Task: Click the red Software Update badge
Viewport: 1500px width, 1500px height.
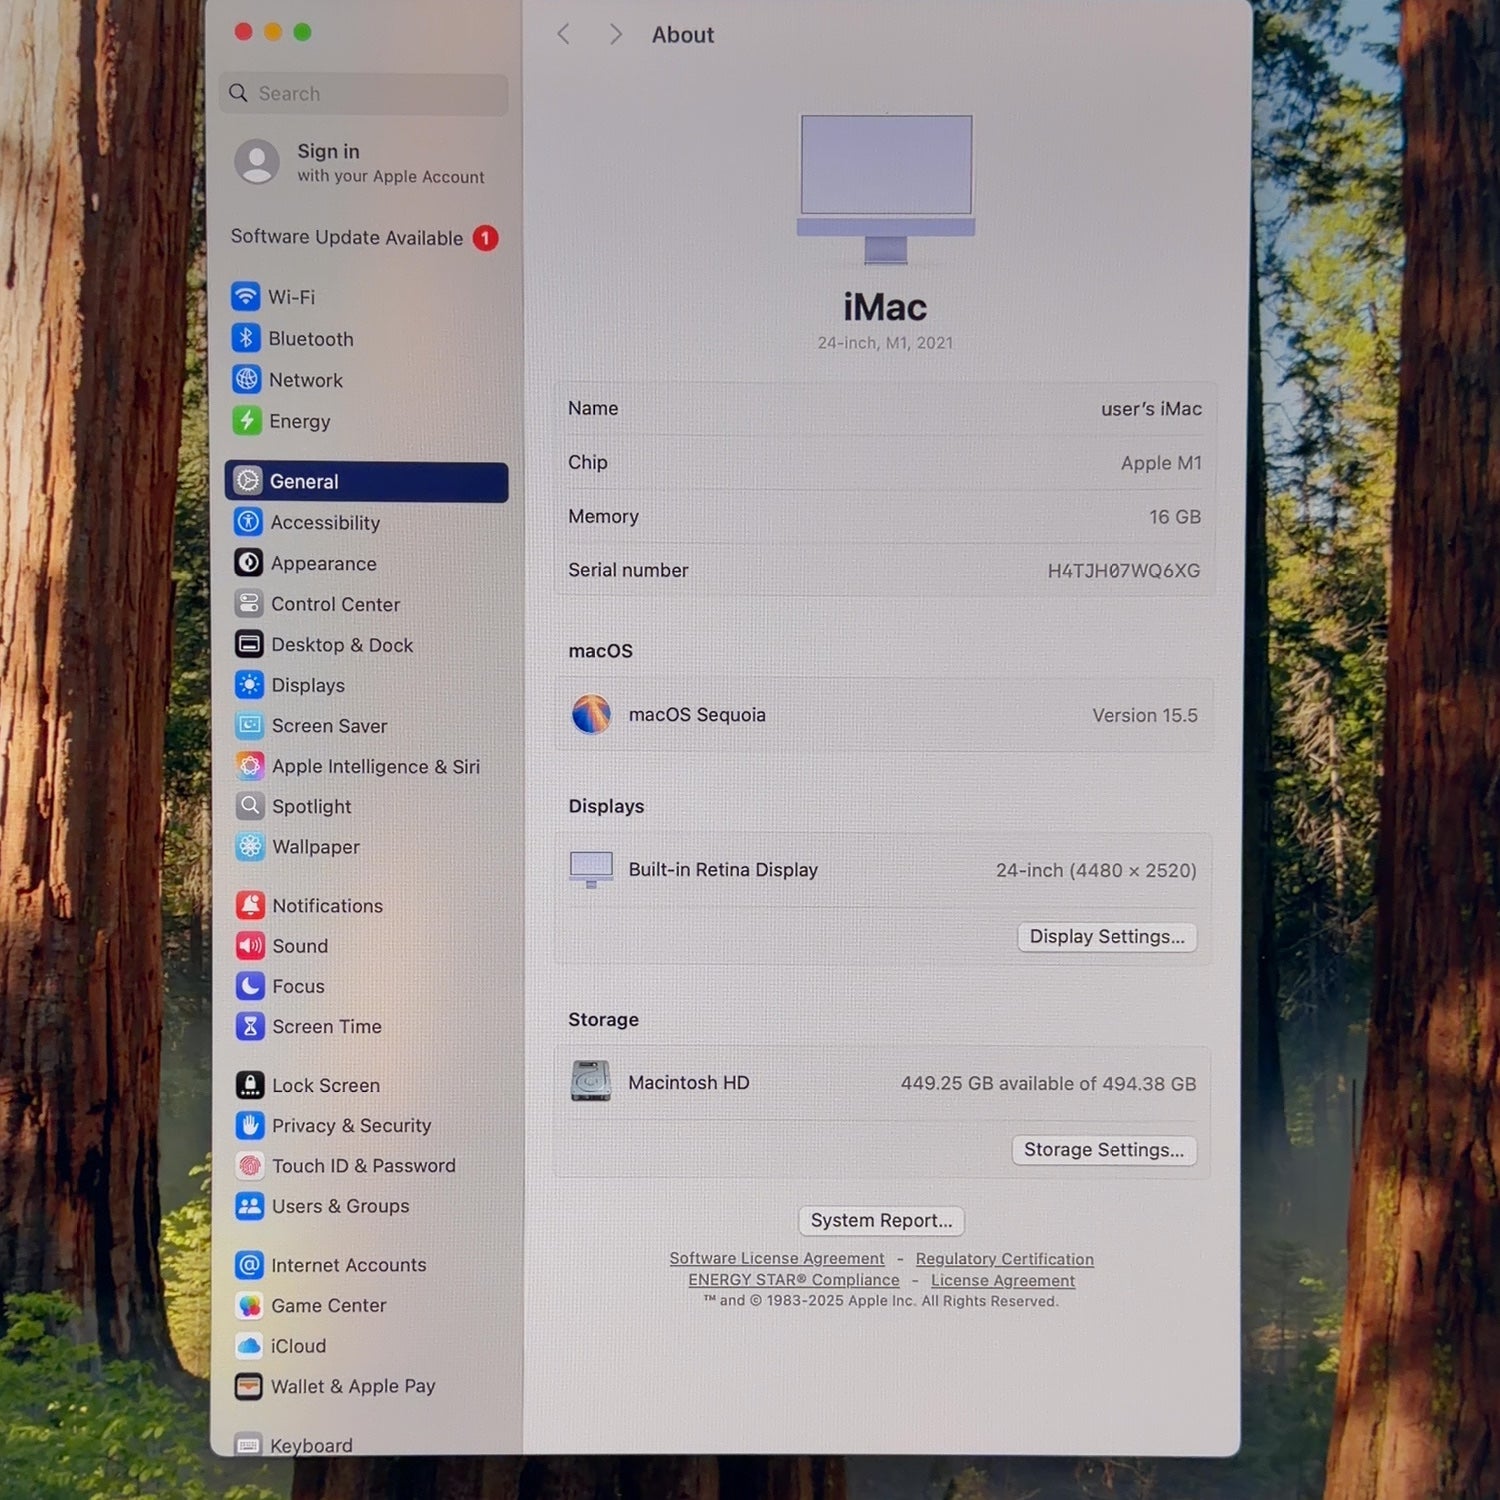Action: 485,238
